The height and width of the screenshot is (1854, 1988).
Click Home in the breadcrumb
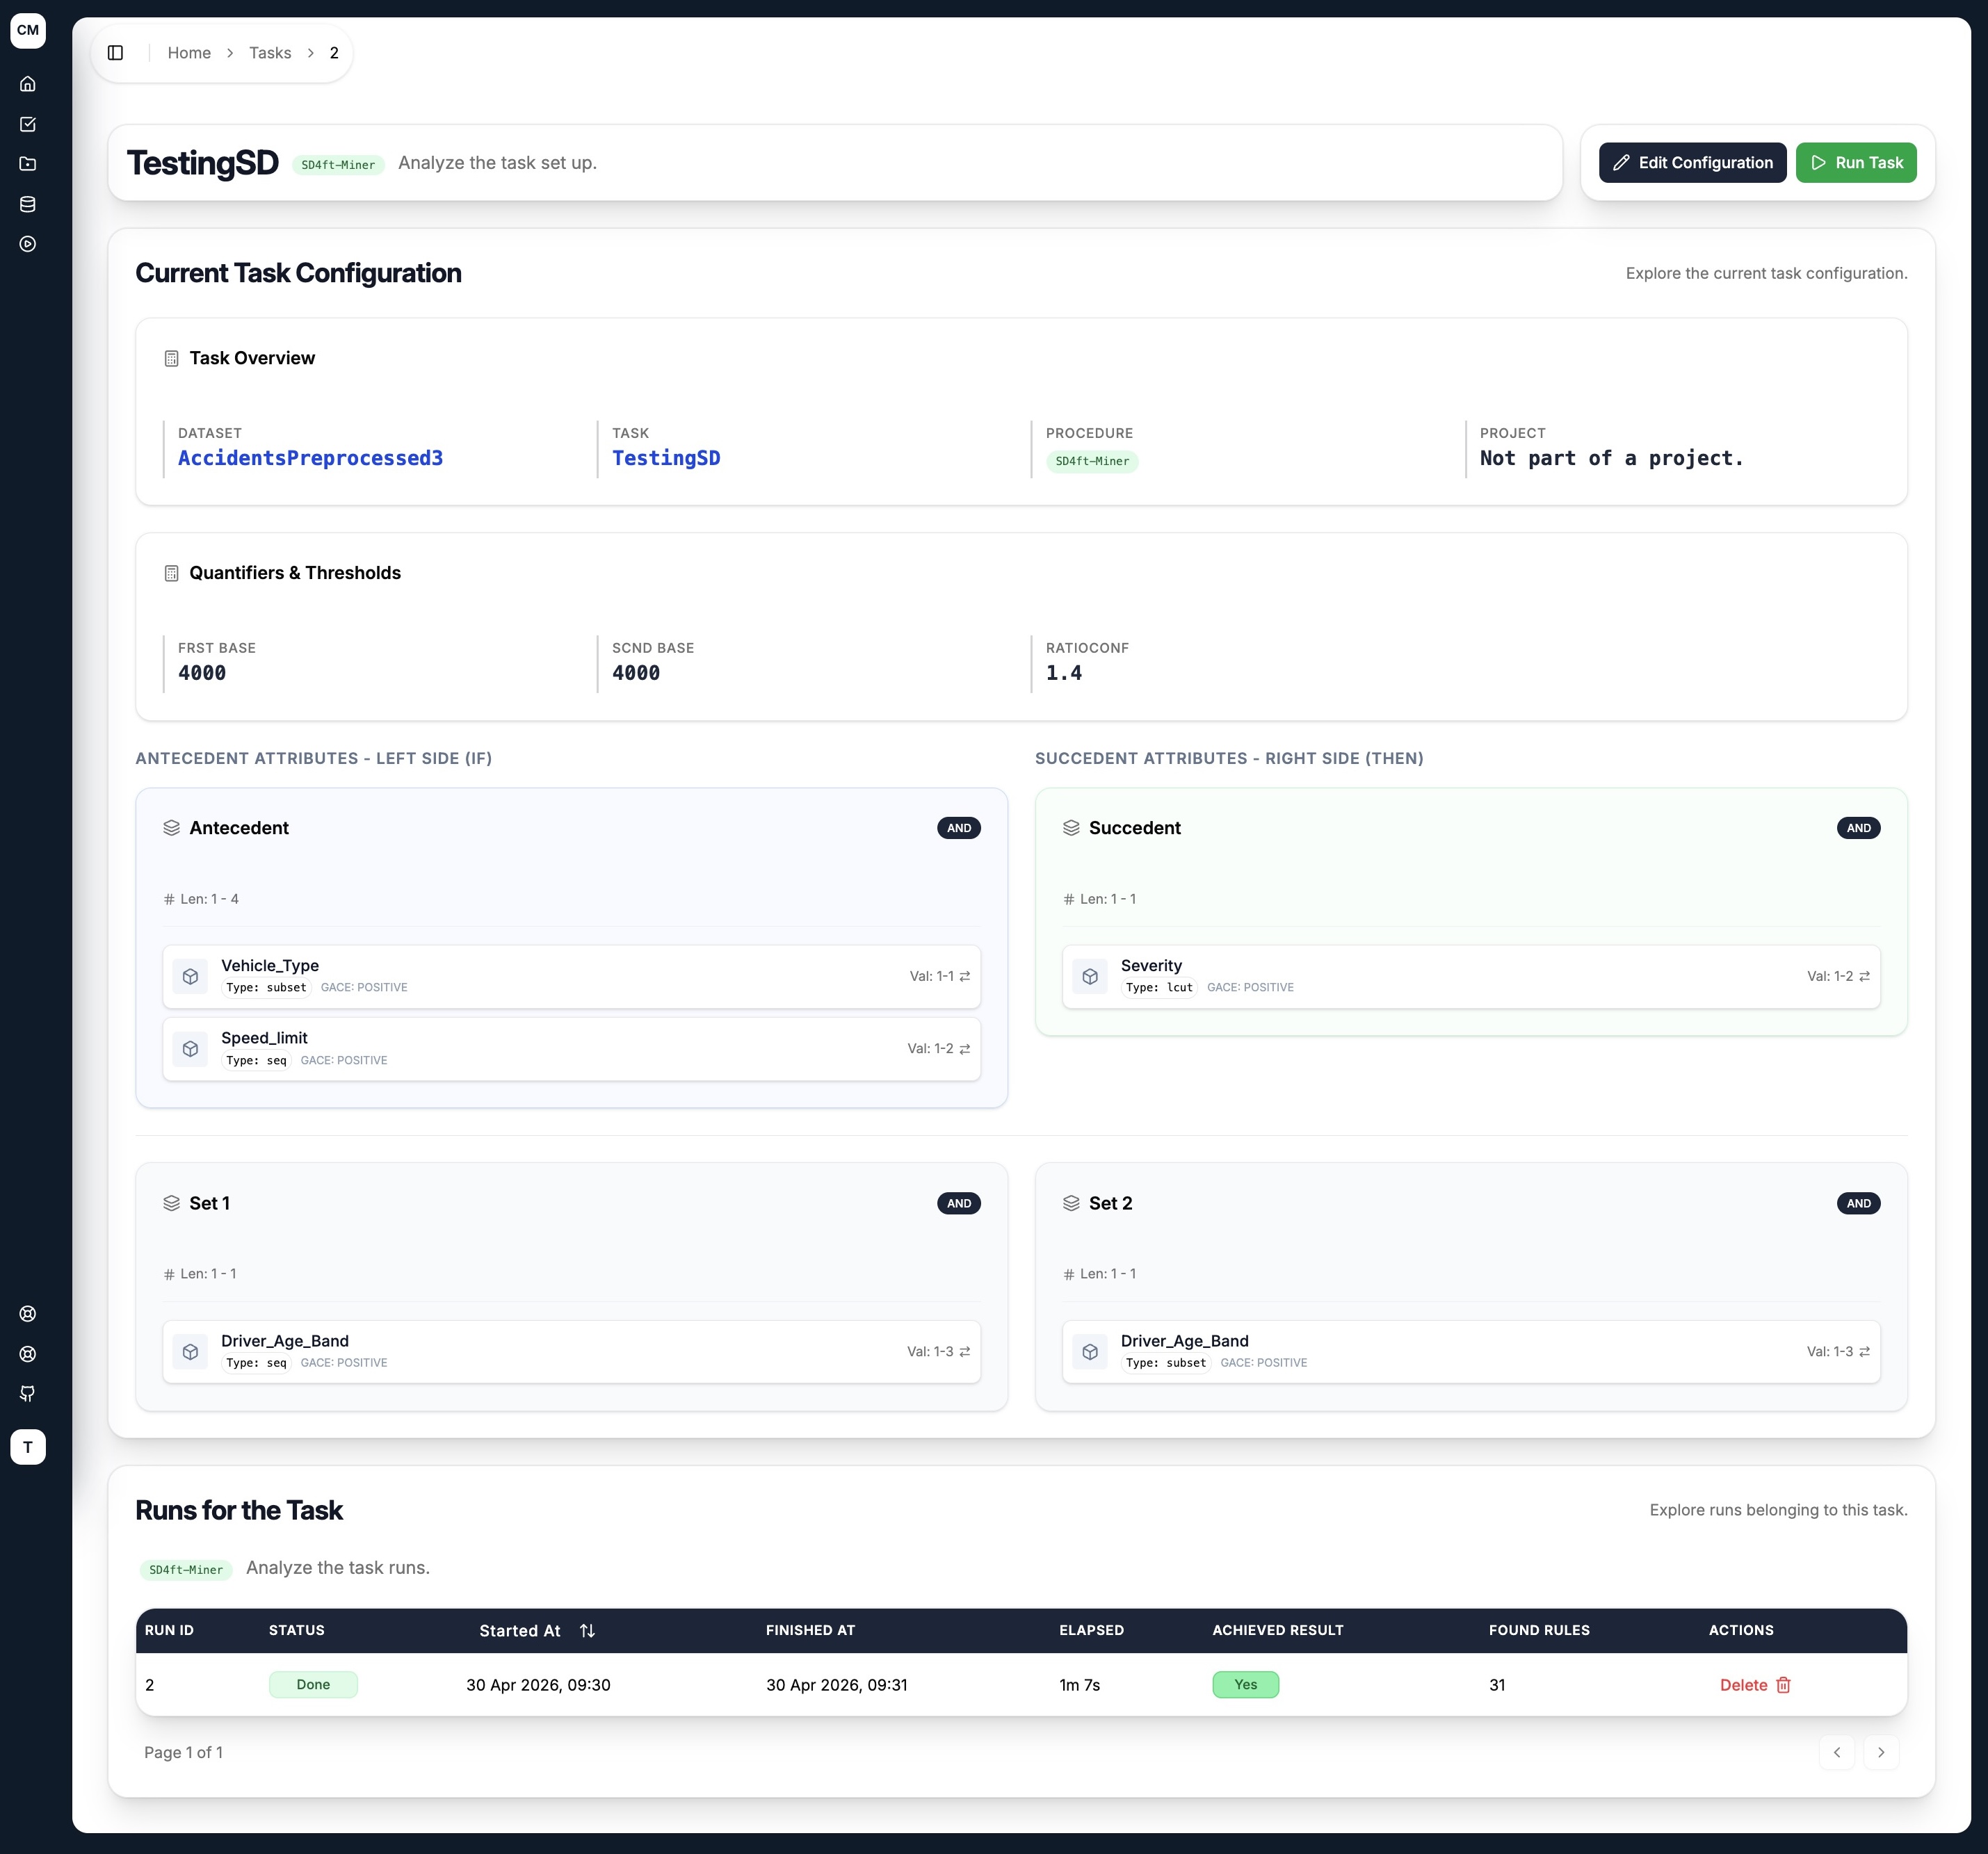click(x=189, y=53)
